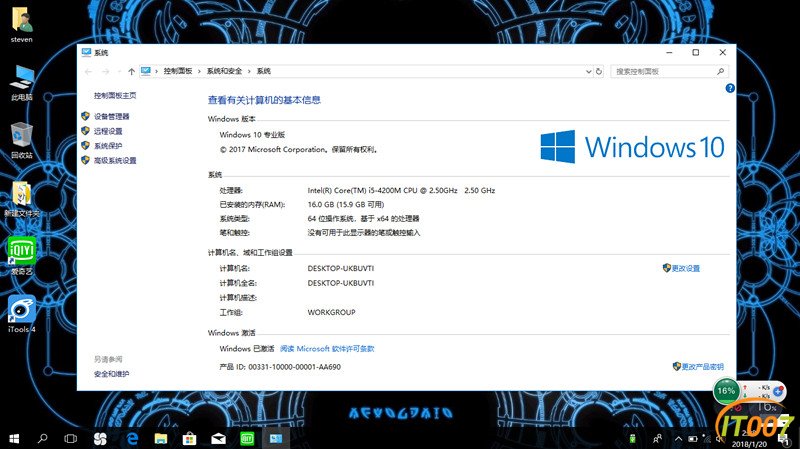This screenshot has width=800, height=449.
Task: Read the Microsoft Software License Terms link
Action: 327,349
